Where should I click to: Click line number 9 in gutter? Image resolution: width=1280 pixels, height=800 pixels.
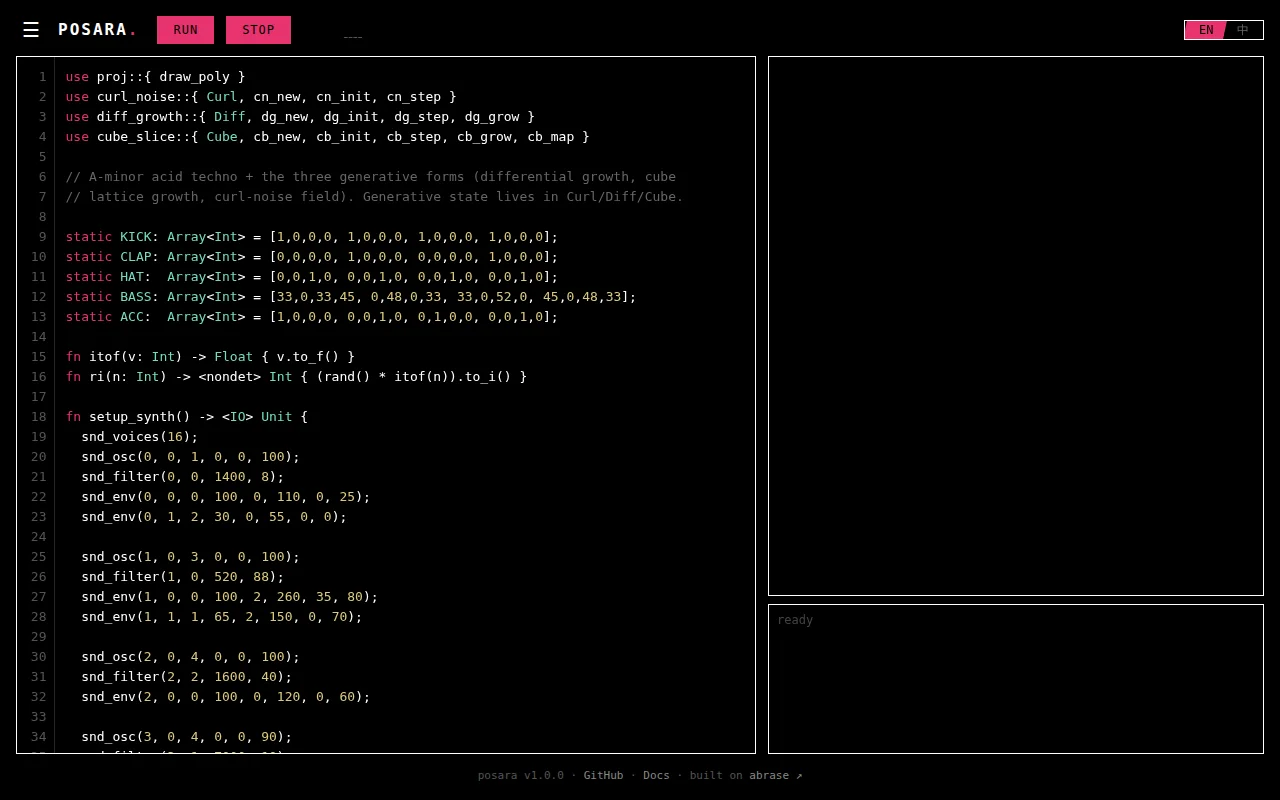42,237
